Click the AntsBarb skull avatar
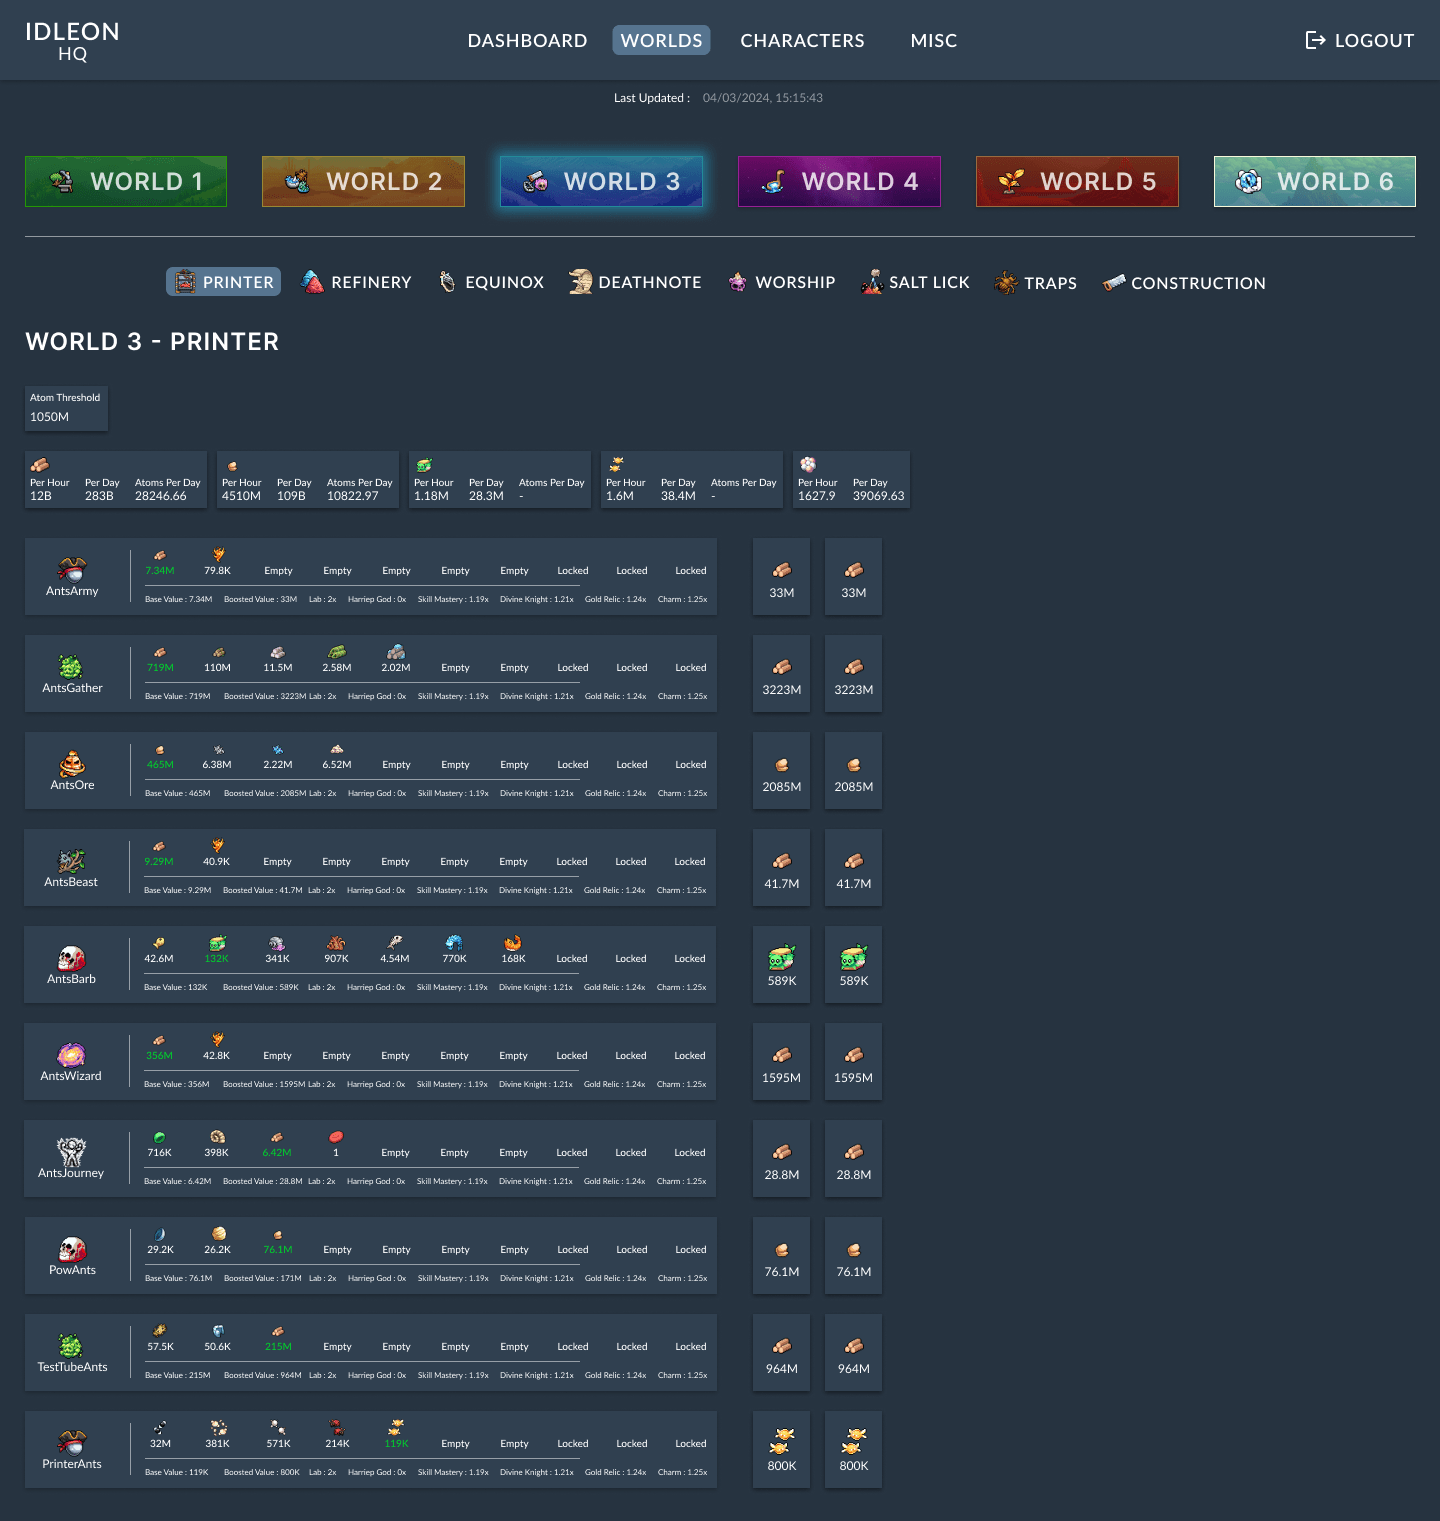Image resolution: width=1440 pixels, height=1521 pixels. tap(71, 958)
